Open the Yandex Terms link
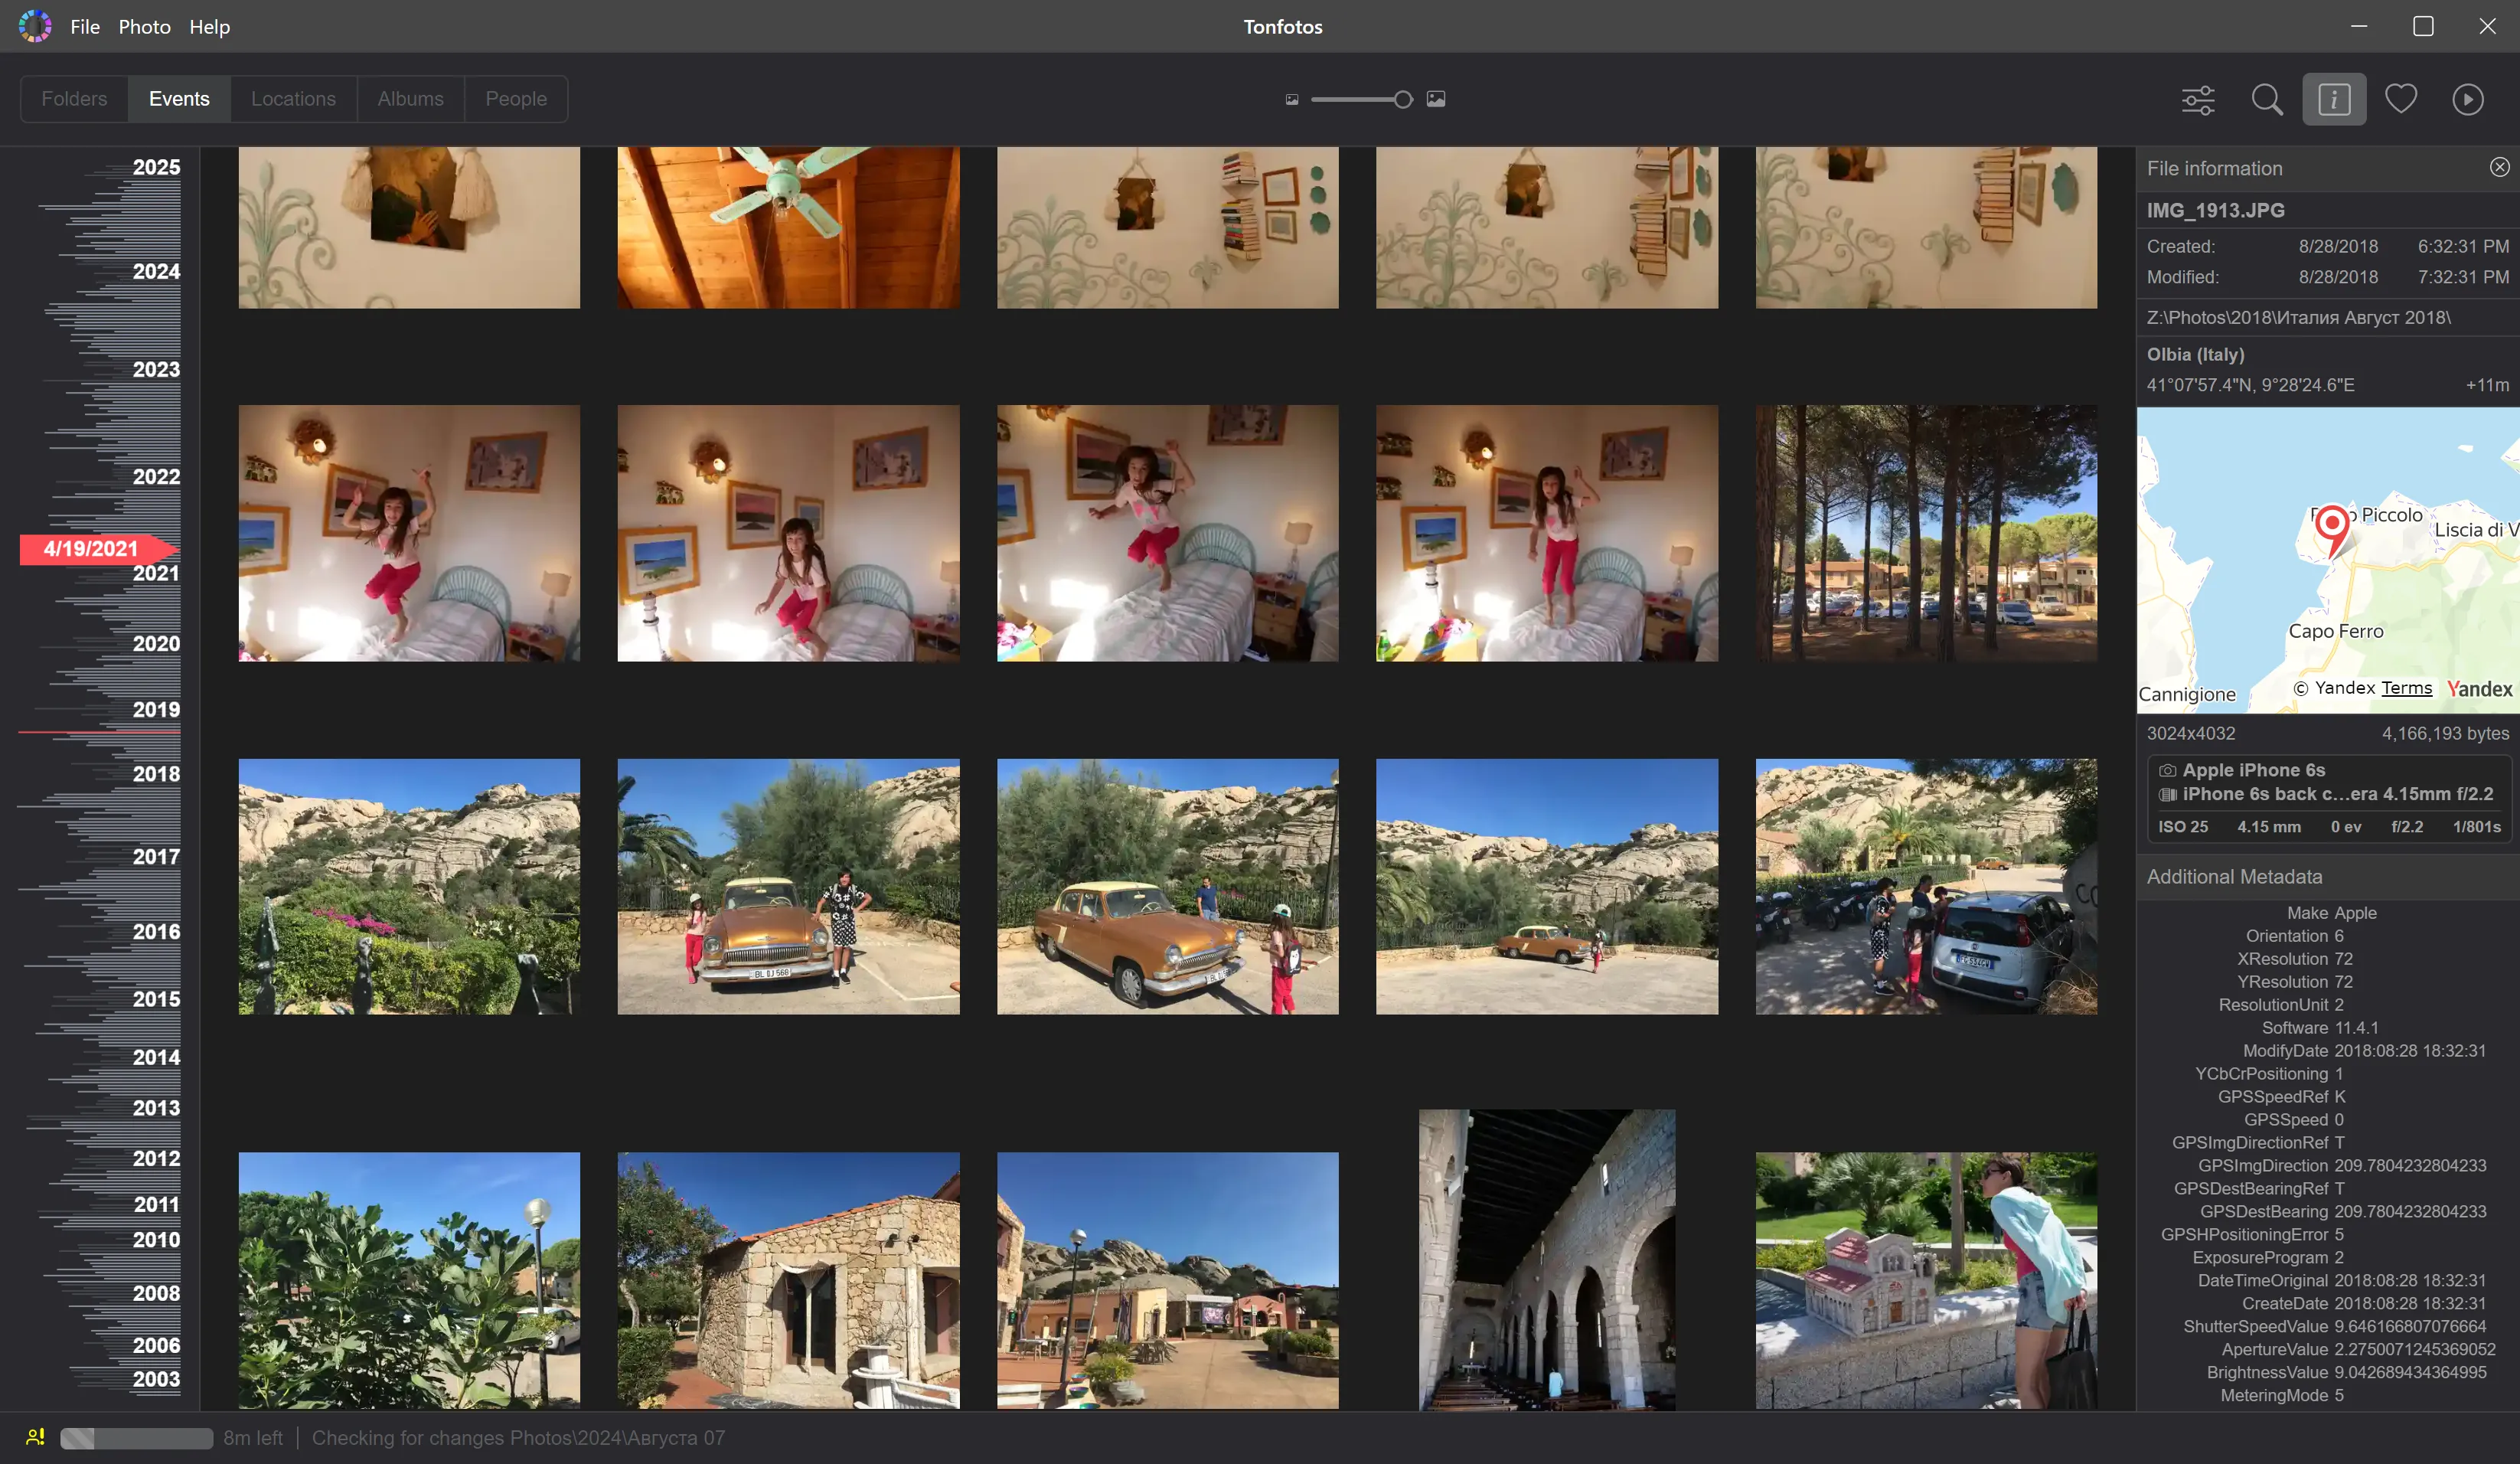The width and height of the screenshot is (2520, 1464). 2406,688
